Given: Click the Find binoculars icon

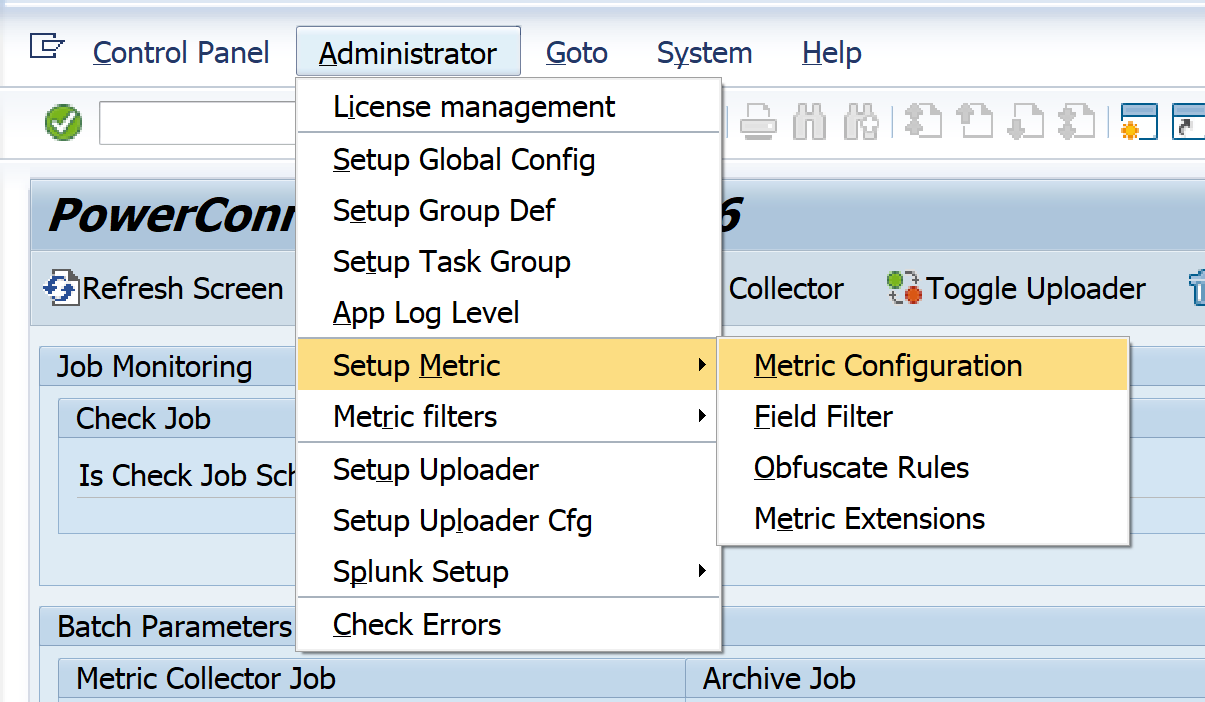Looking at the screenshot, I should pyautogui.click(x=809, y=123).
